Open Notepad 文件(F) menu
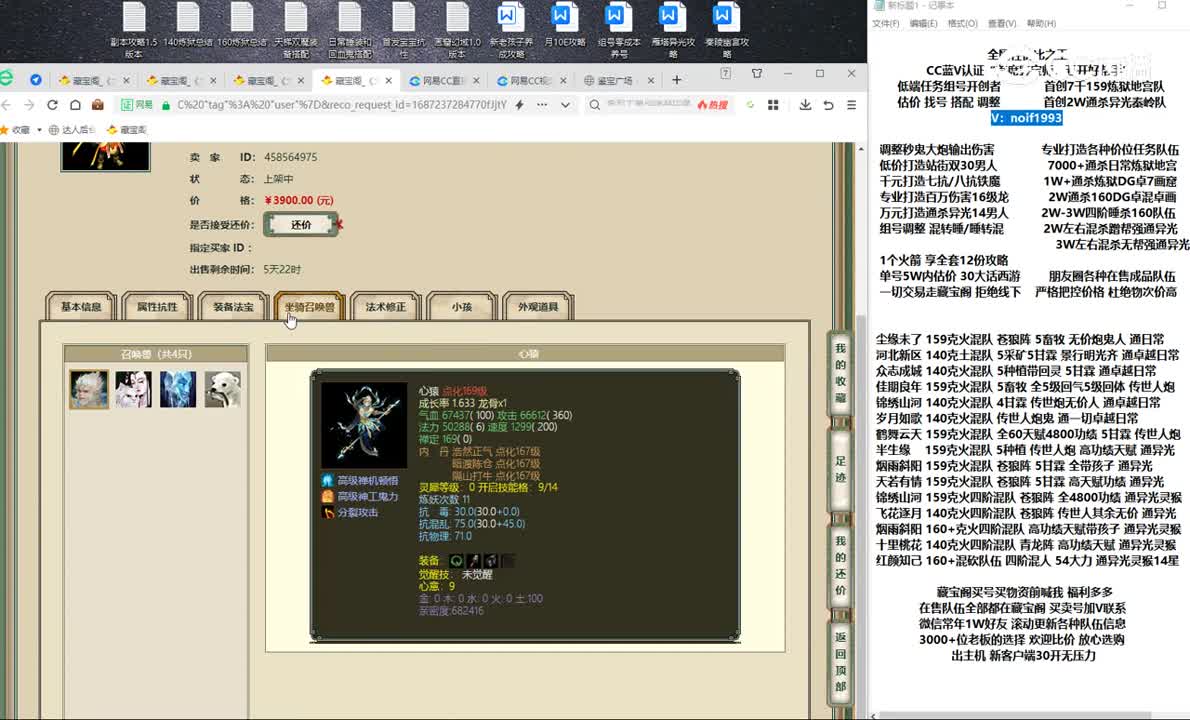This screenshot has width=1190, height=720. (886, 24)
